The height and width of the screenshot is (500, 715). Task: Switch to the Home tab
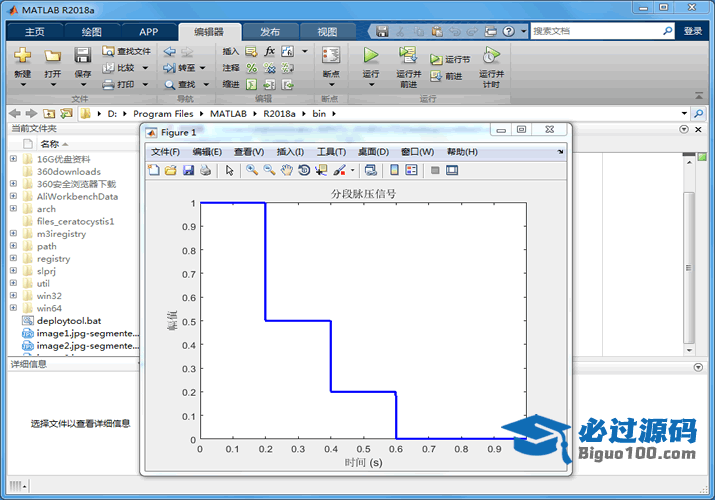[35, 32]
